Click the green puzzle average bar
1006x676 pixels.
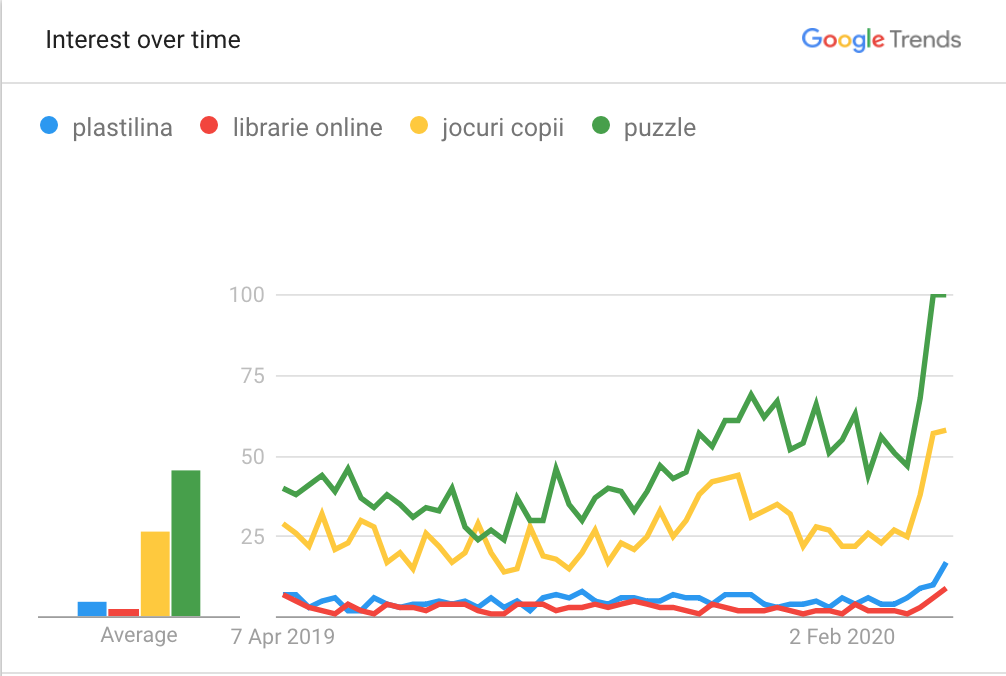click(x=186, y=543)
